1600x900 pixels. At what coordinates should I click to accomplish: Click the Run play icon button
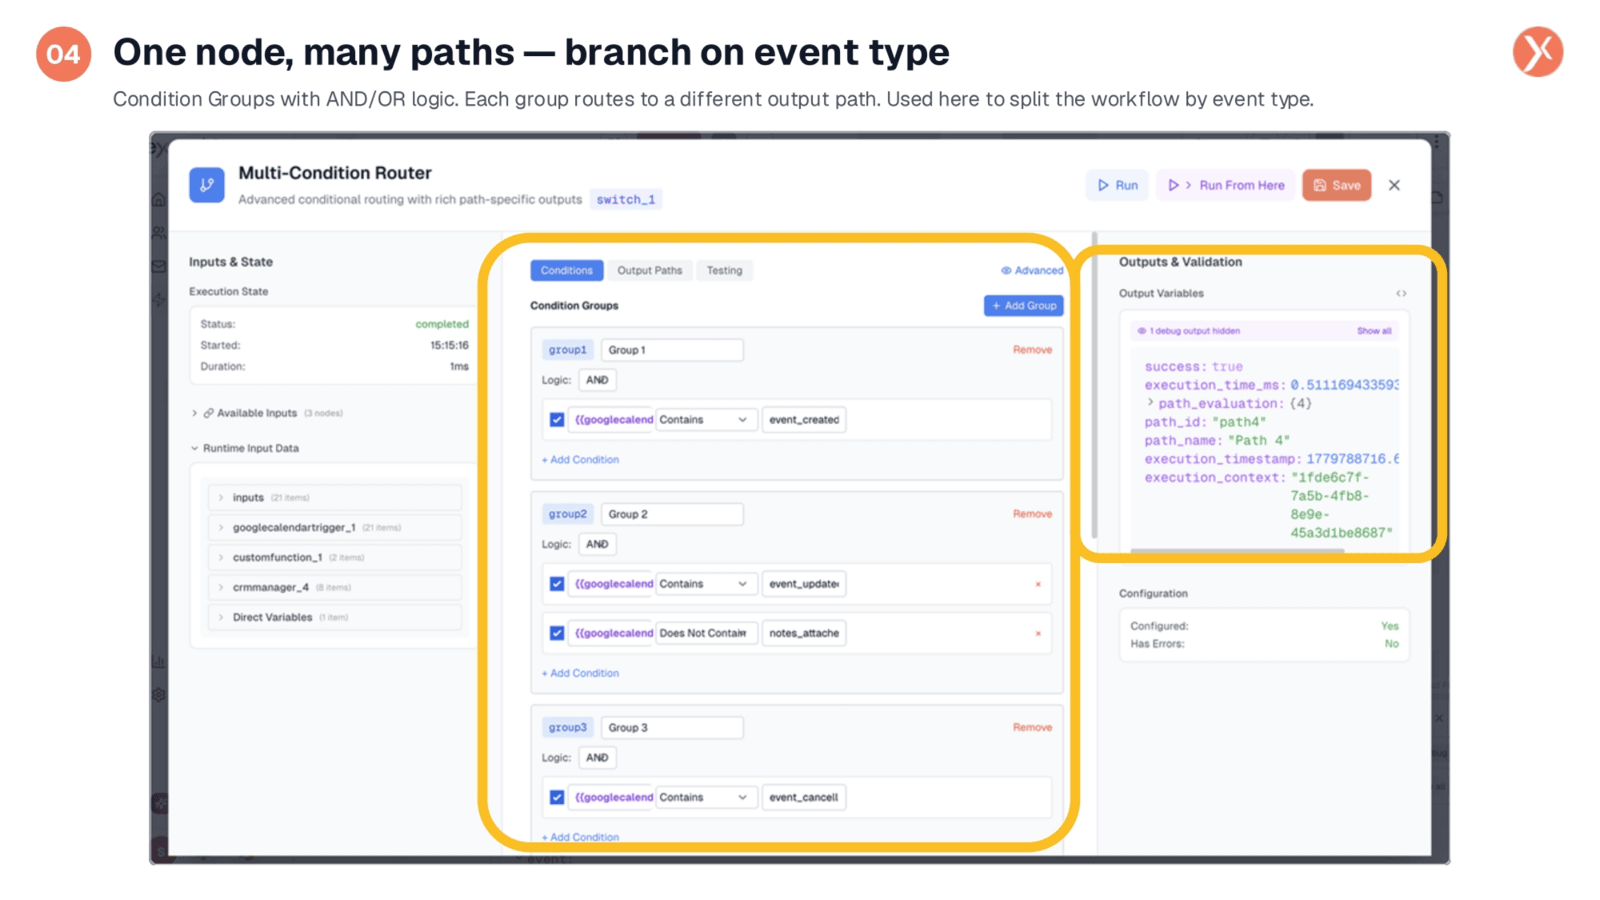tap(1117, 185)
